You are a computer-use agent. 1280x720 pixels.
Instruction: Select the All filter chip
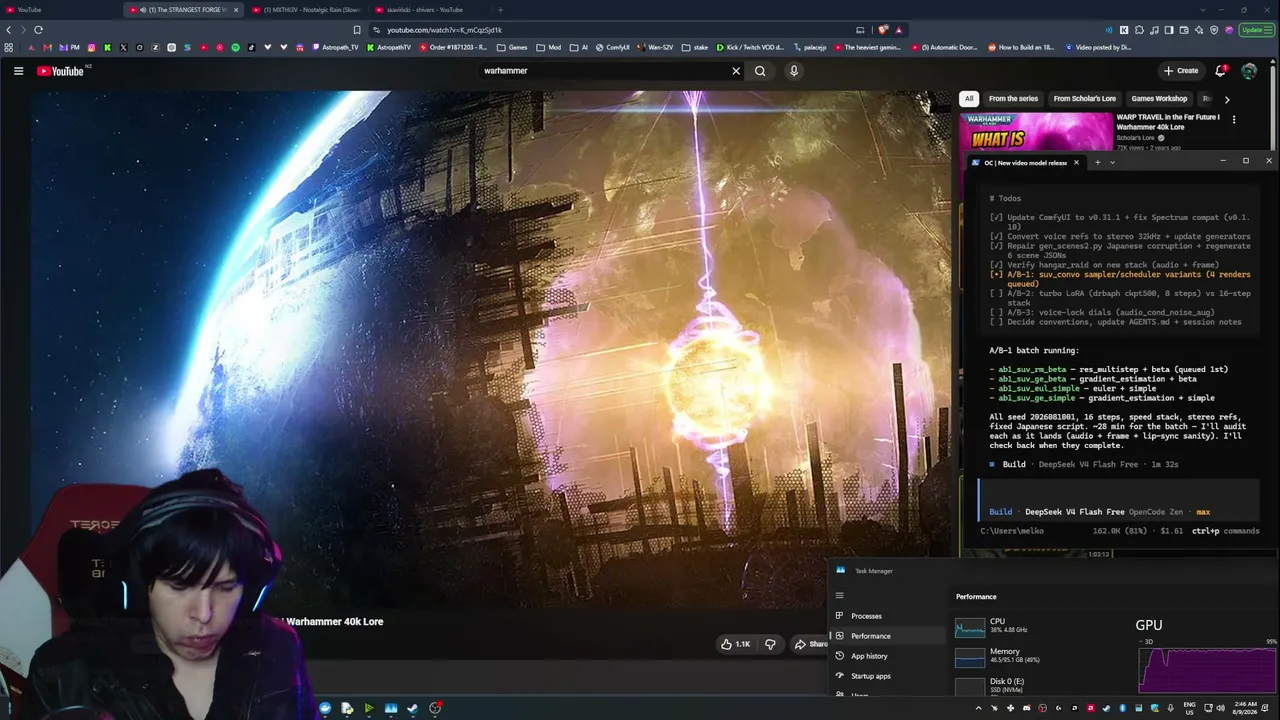[x=969, y=99]
